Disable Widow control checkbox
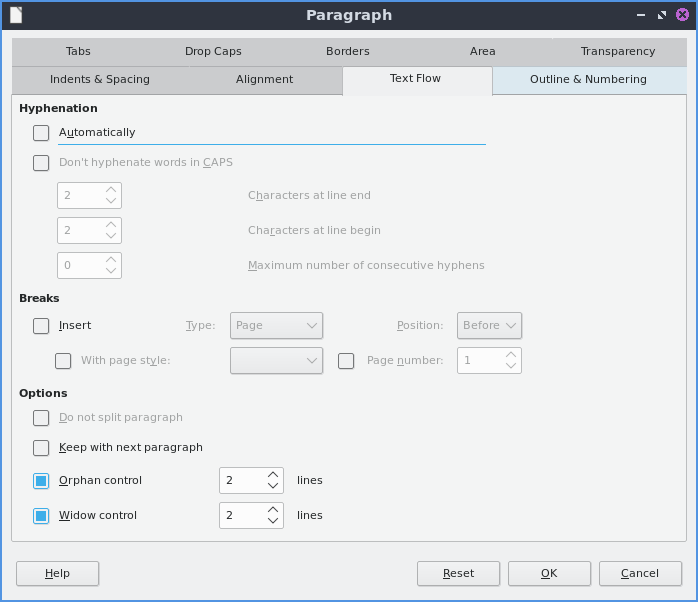Screen dimensions: 698x602 coord(41,516)
